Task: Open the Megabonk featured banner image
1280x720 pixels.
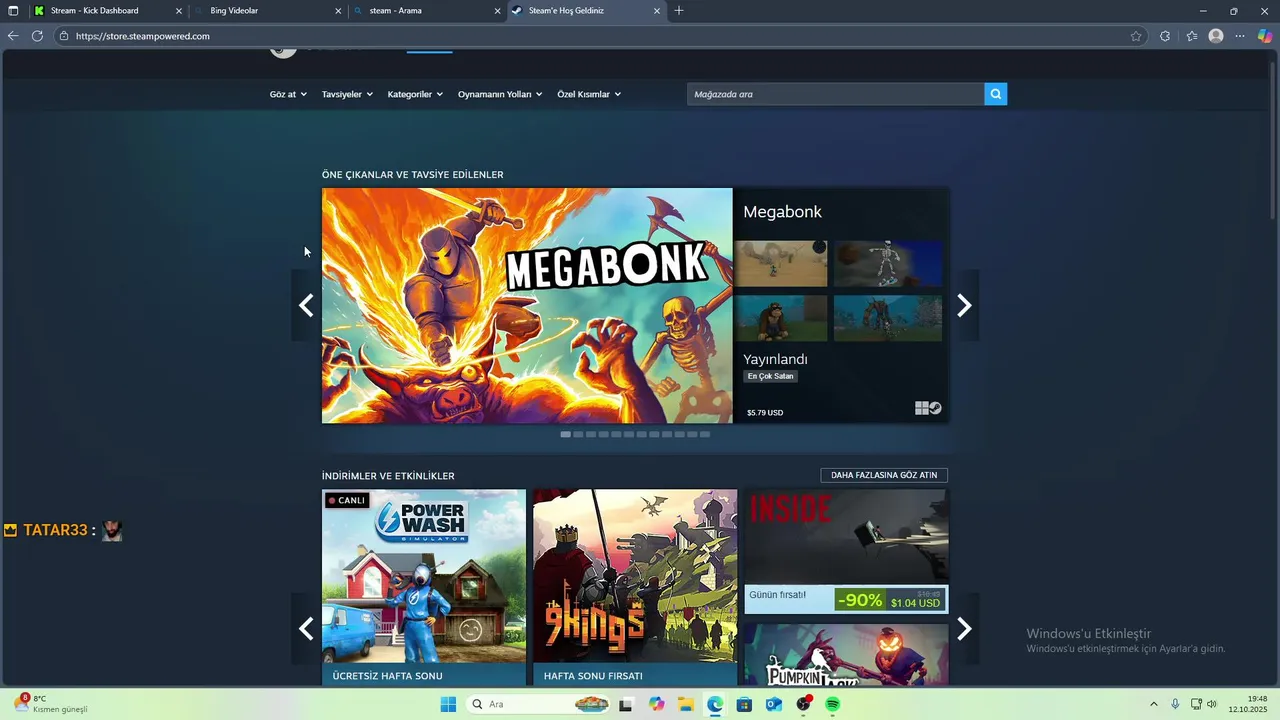Action: pyautogui.click(x=527, y=306)
